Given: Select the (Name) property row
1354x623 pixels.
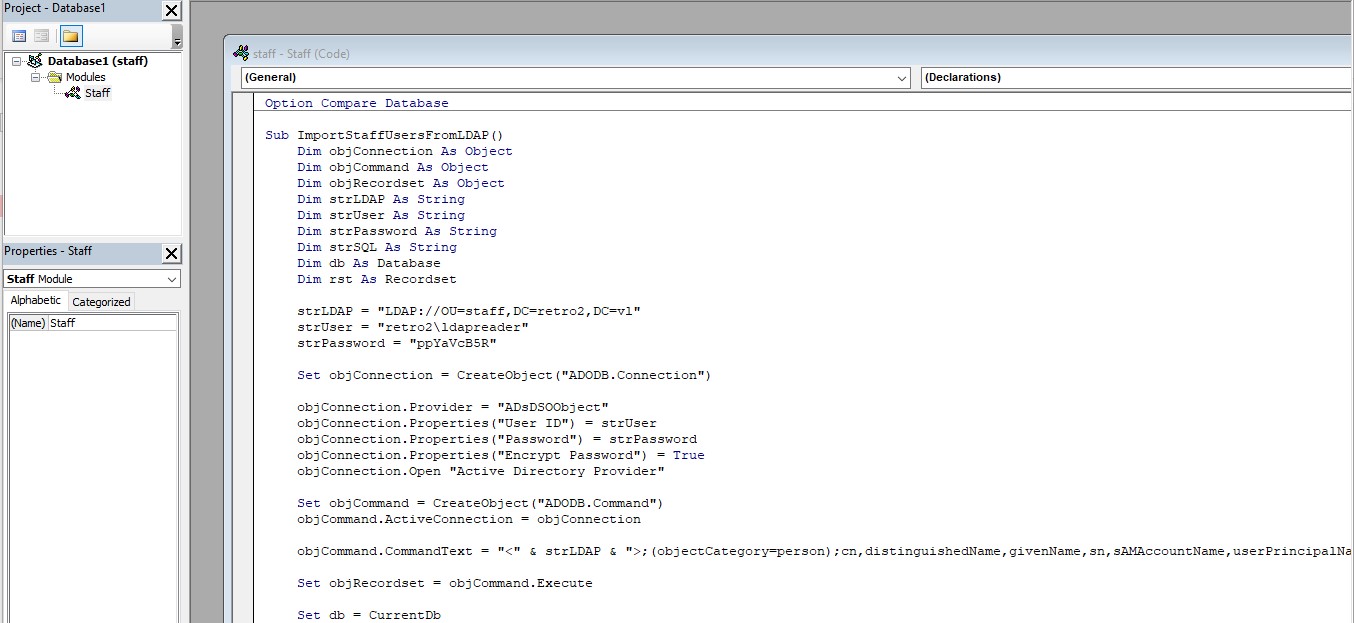Looking at the screenshot, I should 93,323.
